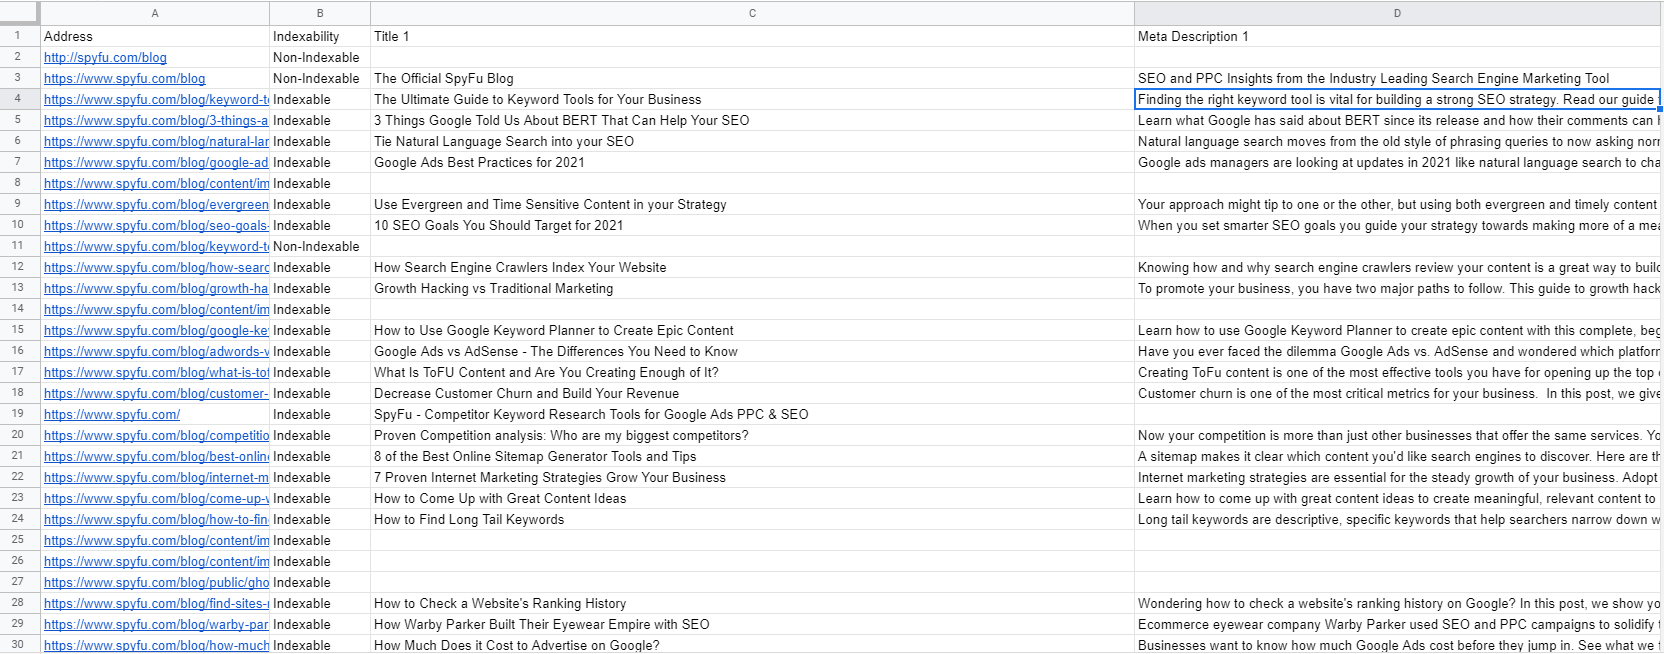Open the blog/competitio link
This screenshot has height=654, width=1664.
(156, 436)
